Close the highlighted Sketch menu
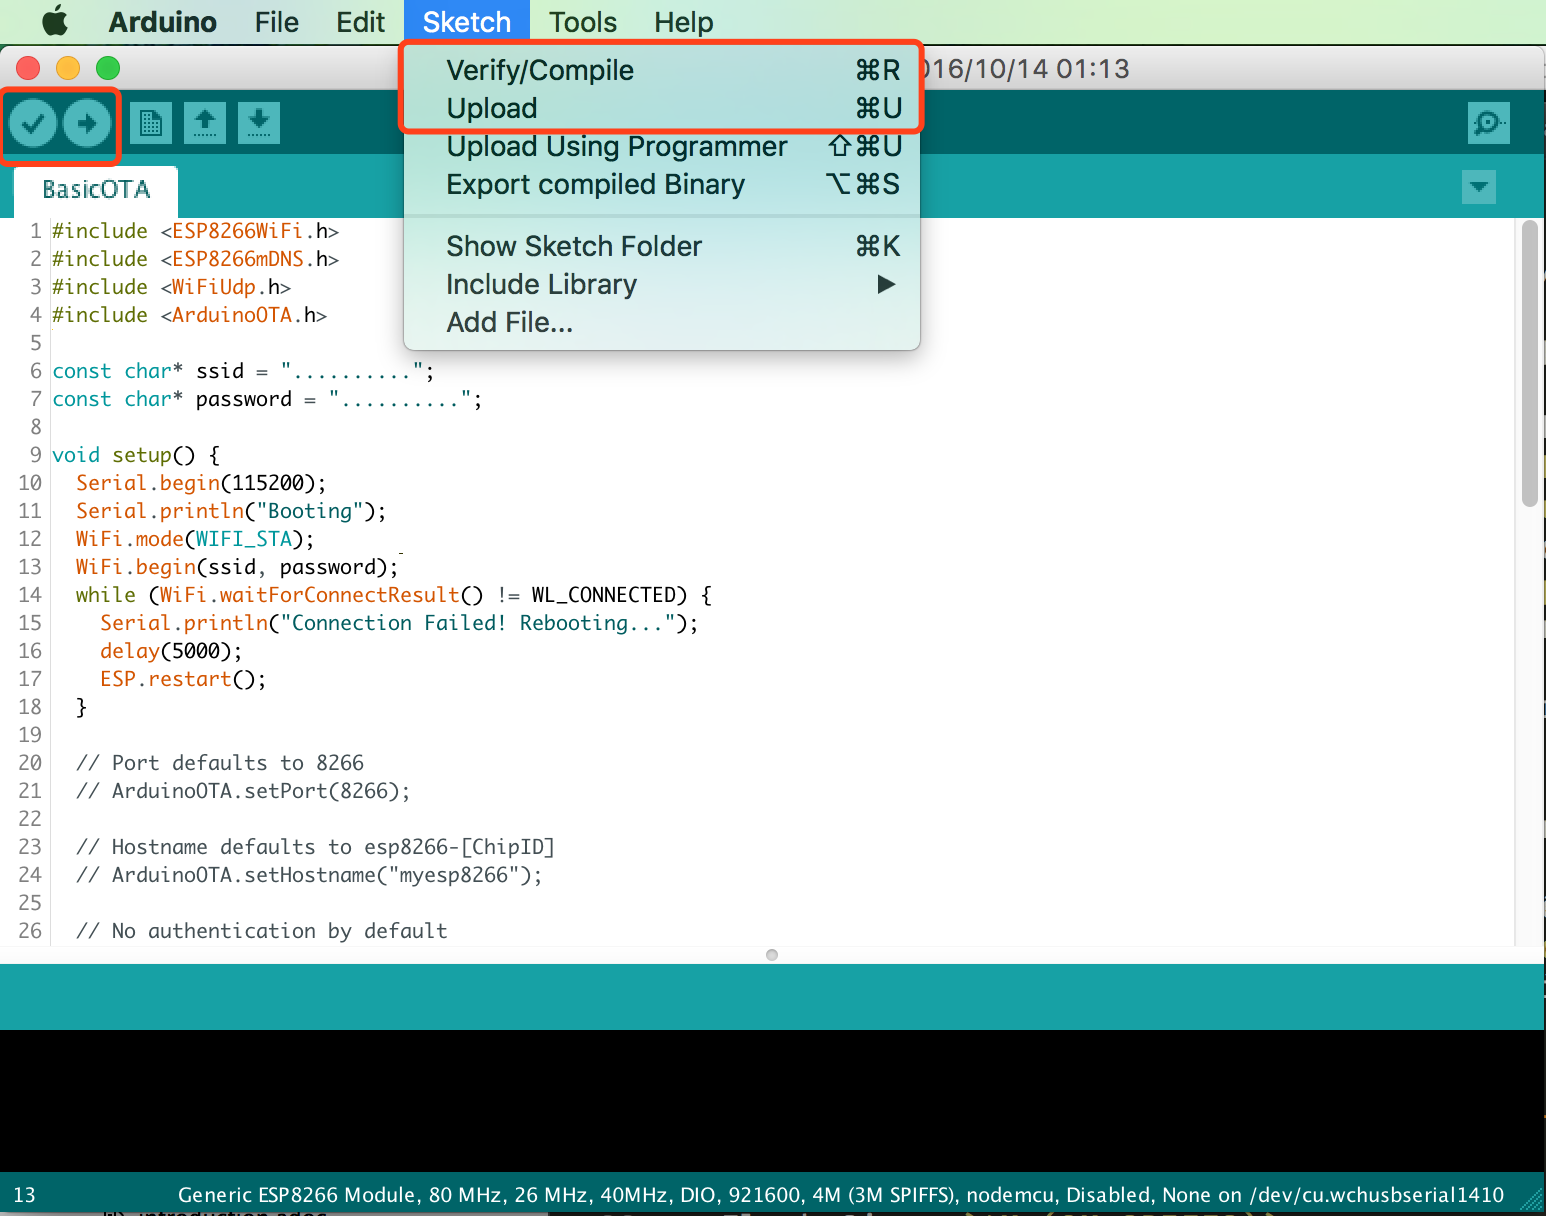The height and width of the screenshot is (1216, 1546). tap(467, 22)
